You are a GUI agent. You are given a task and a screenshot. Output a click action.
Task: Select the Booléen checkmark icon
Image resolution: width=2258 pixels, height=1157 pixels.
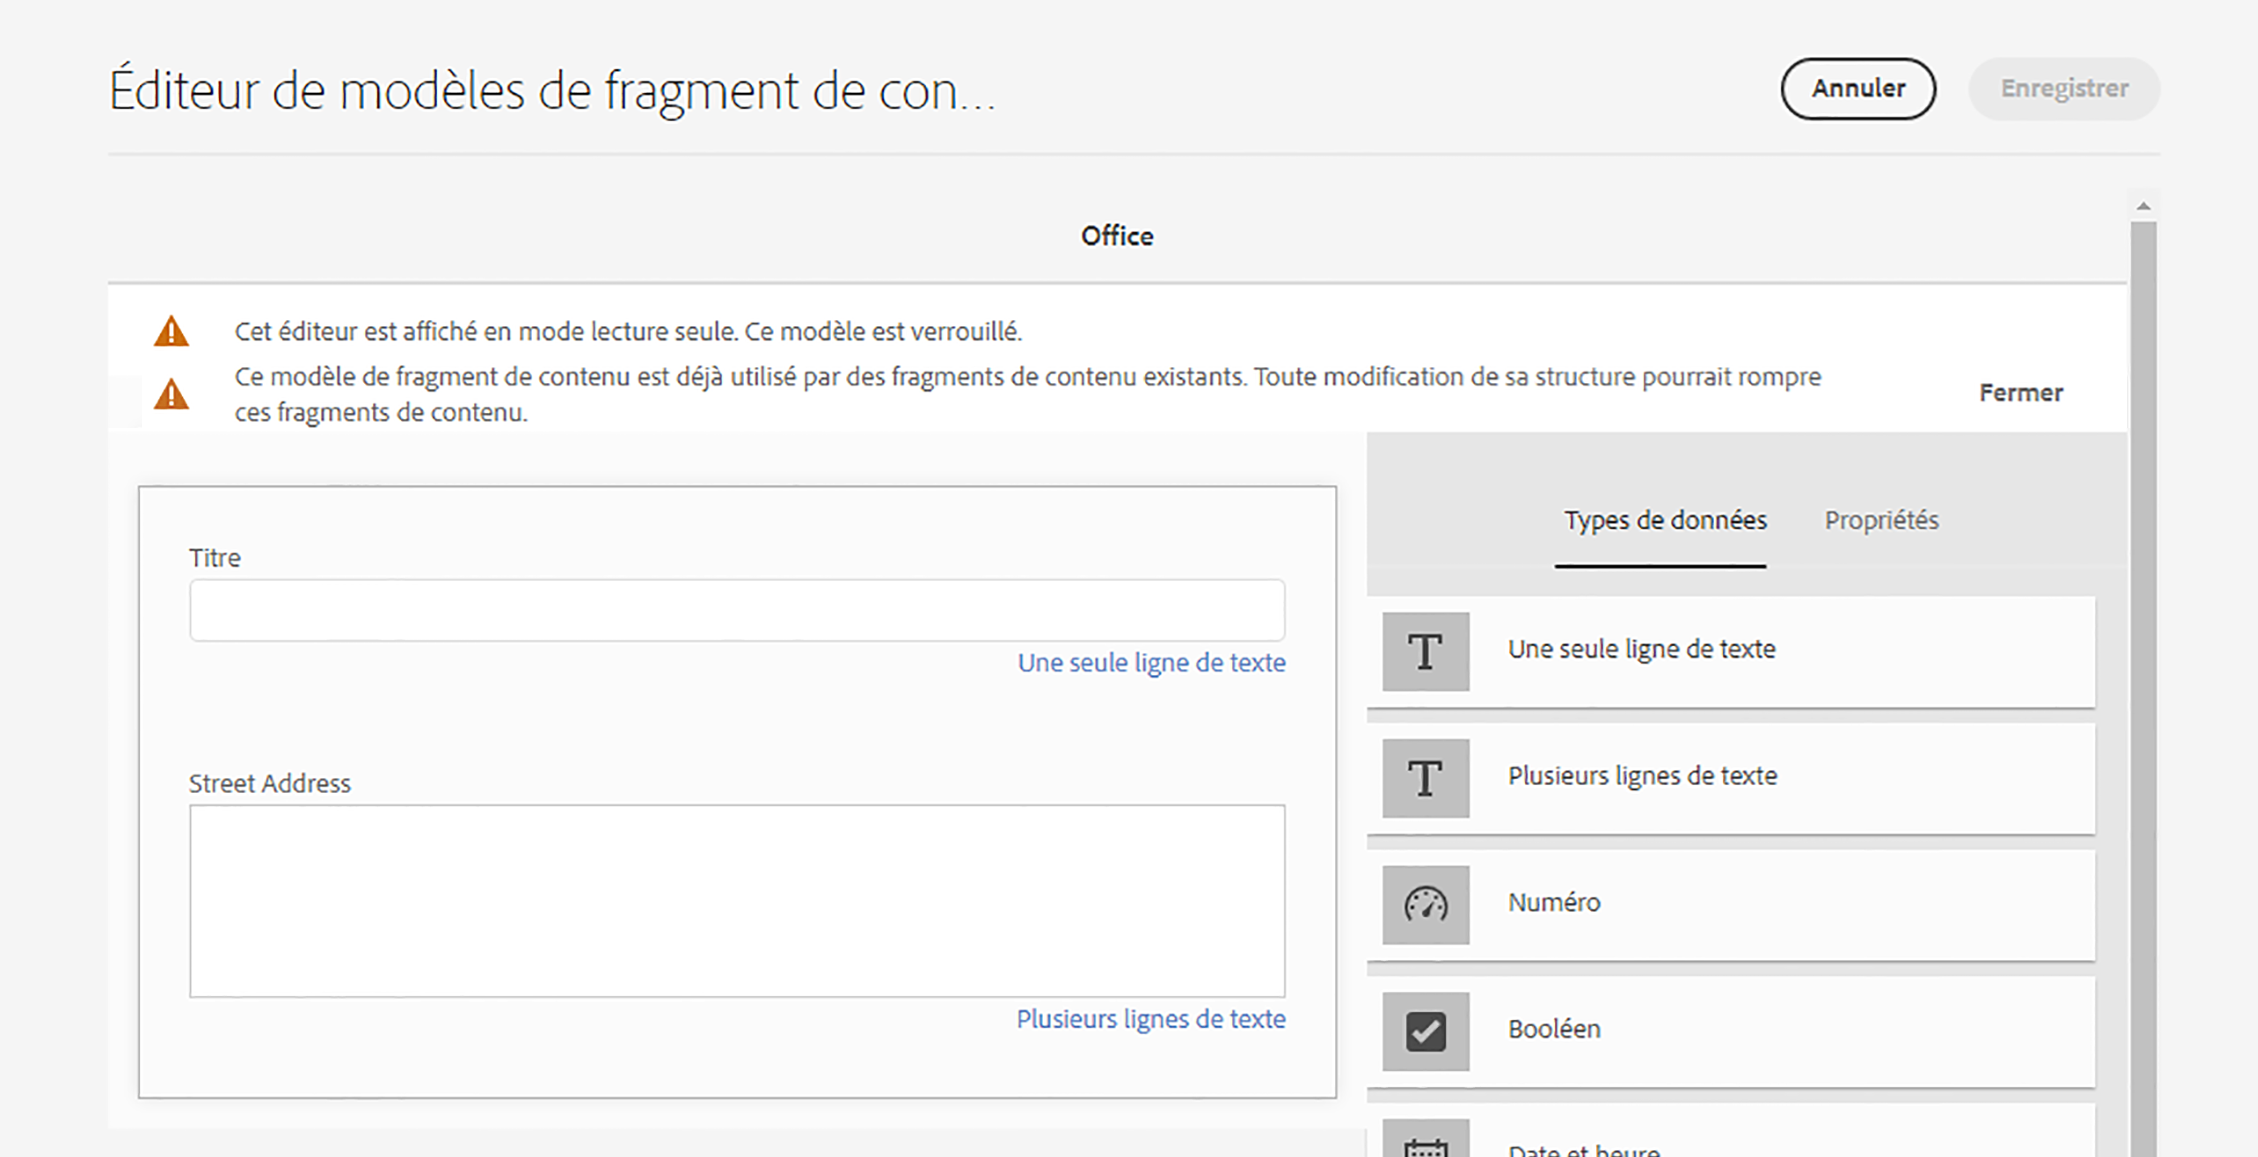[x=1425, y=1031]
